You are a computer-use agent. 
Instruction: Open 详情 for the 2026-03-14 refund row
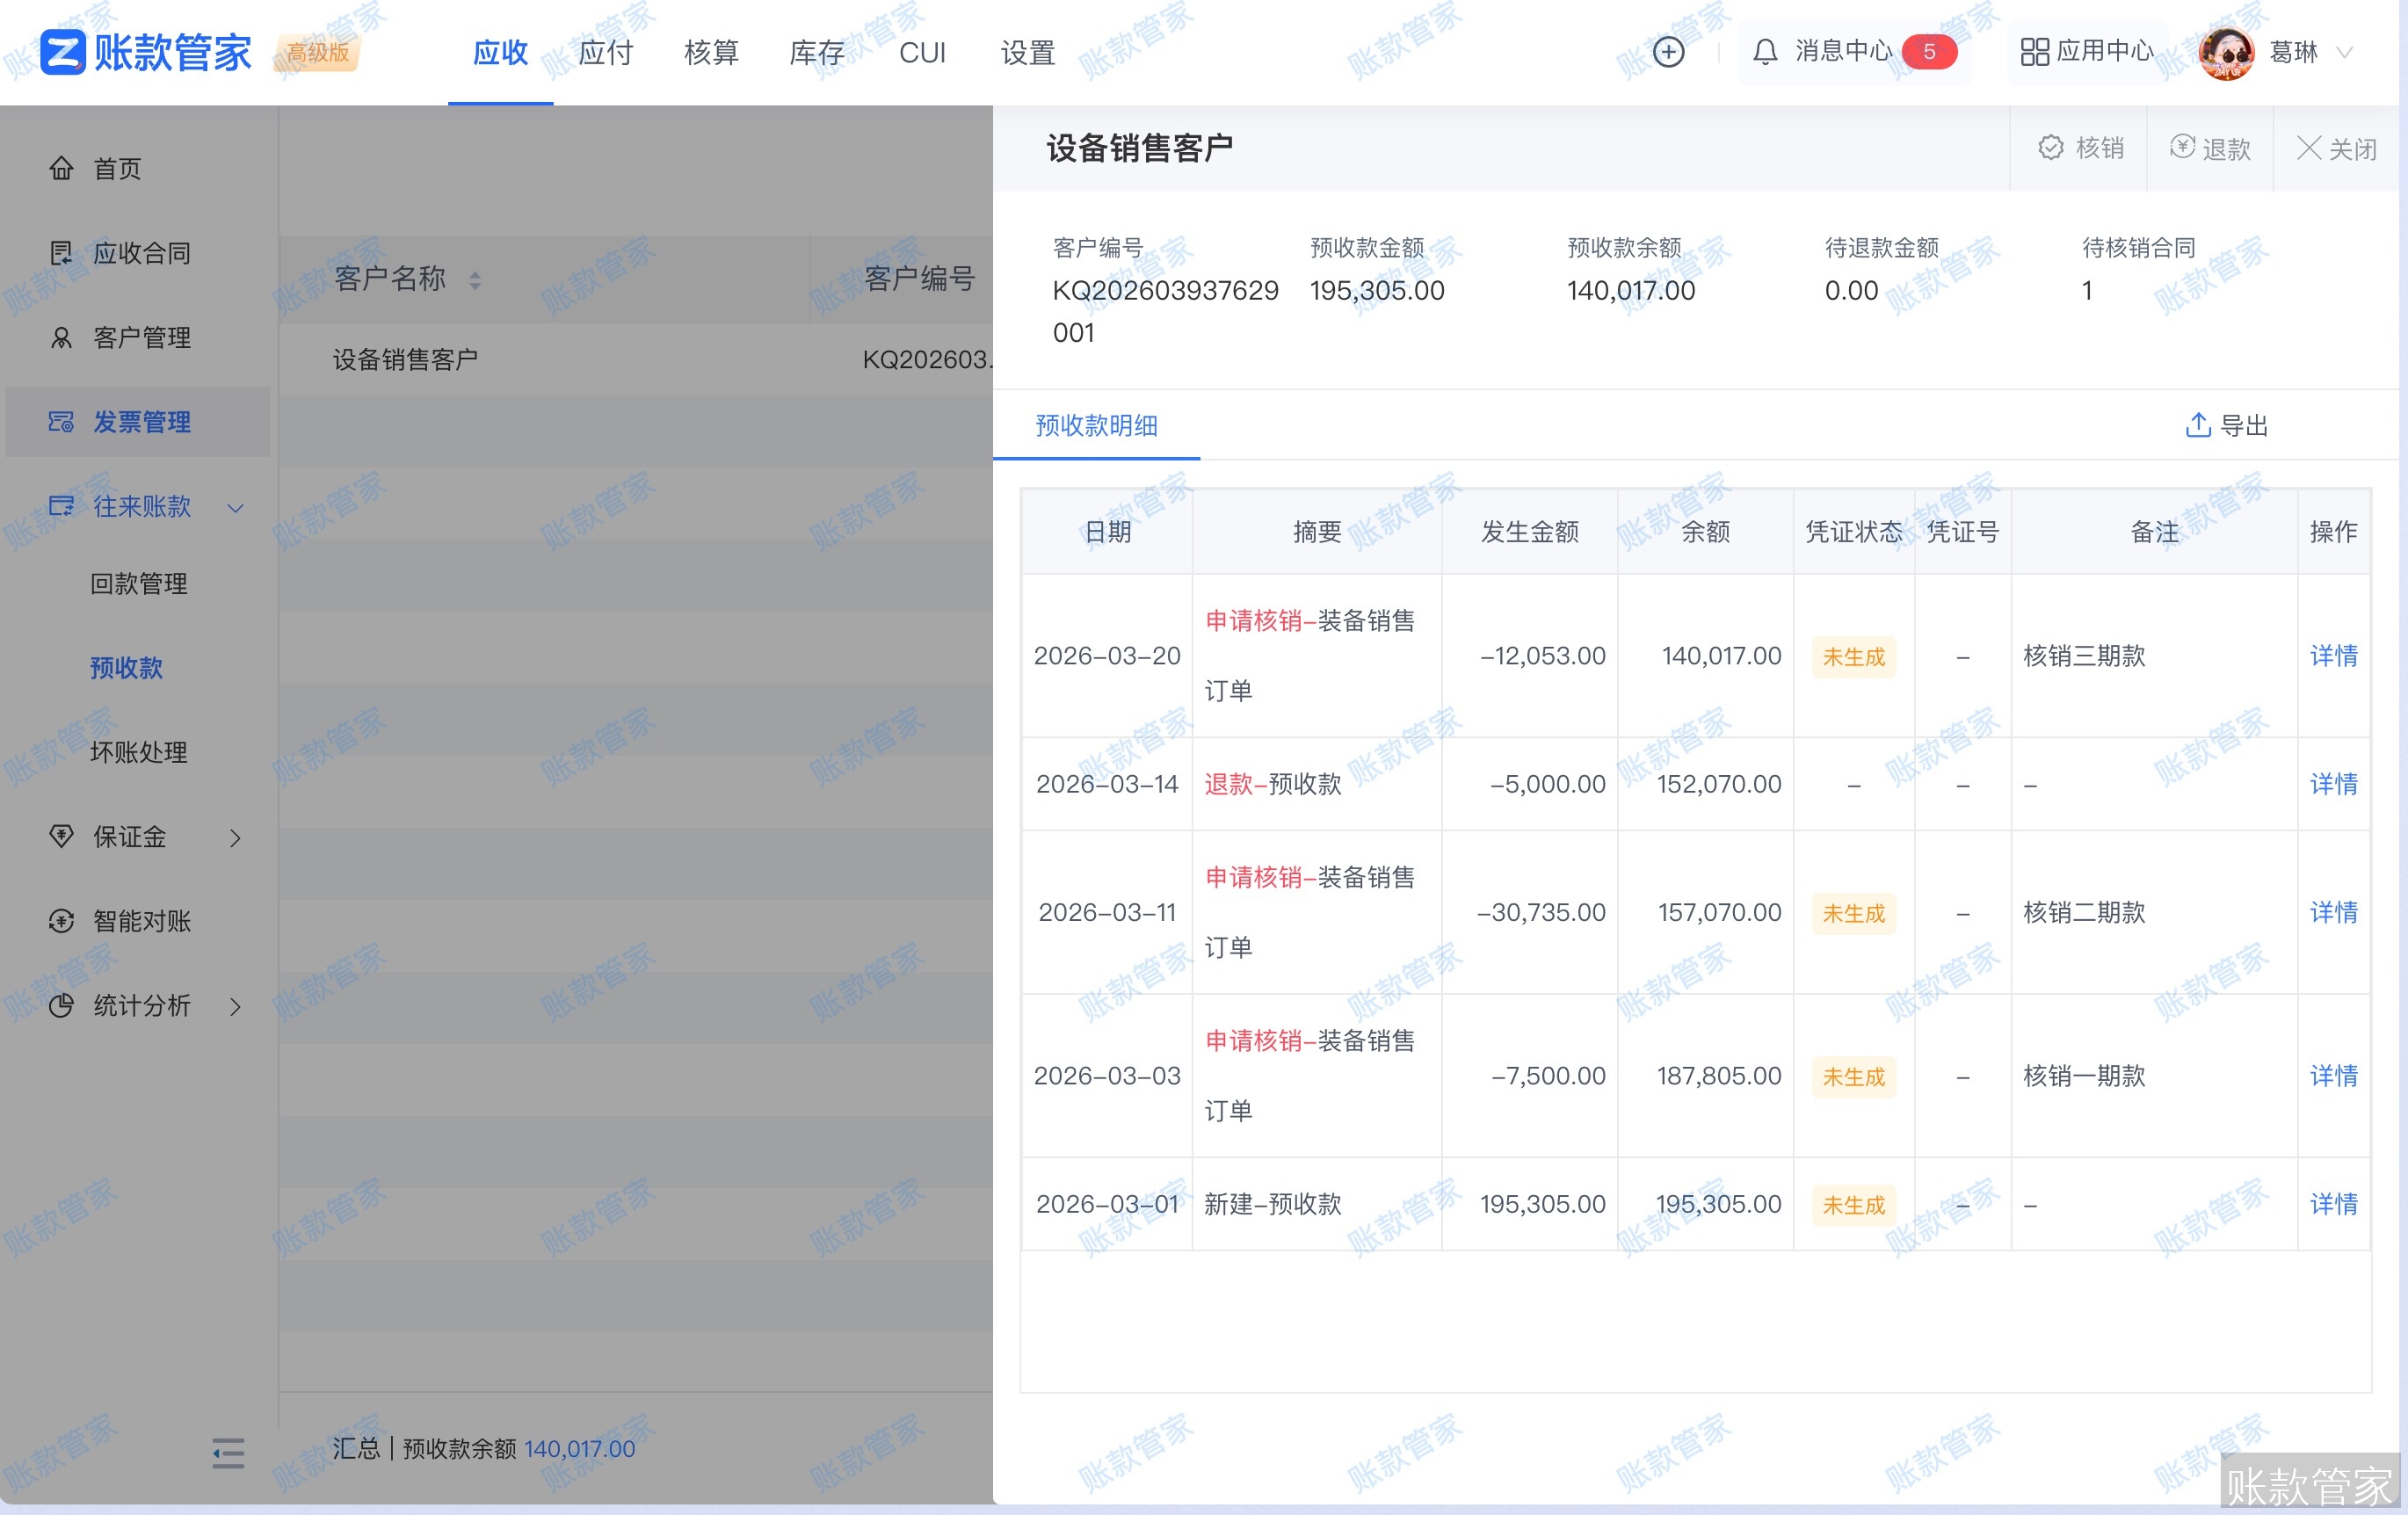tap(2332, 784)
